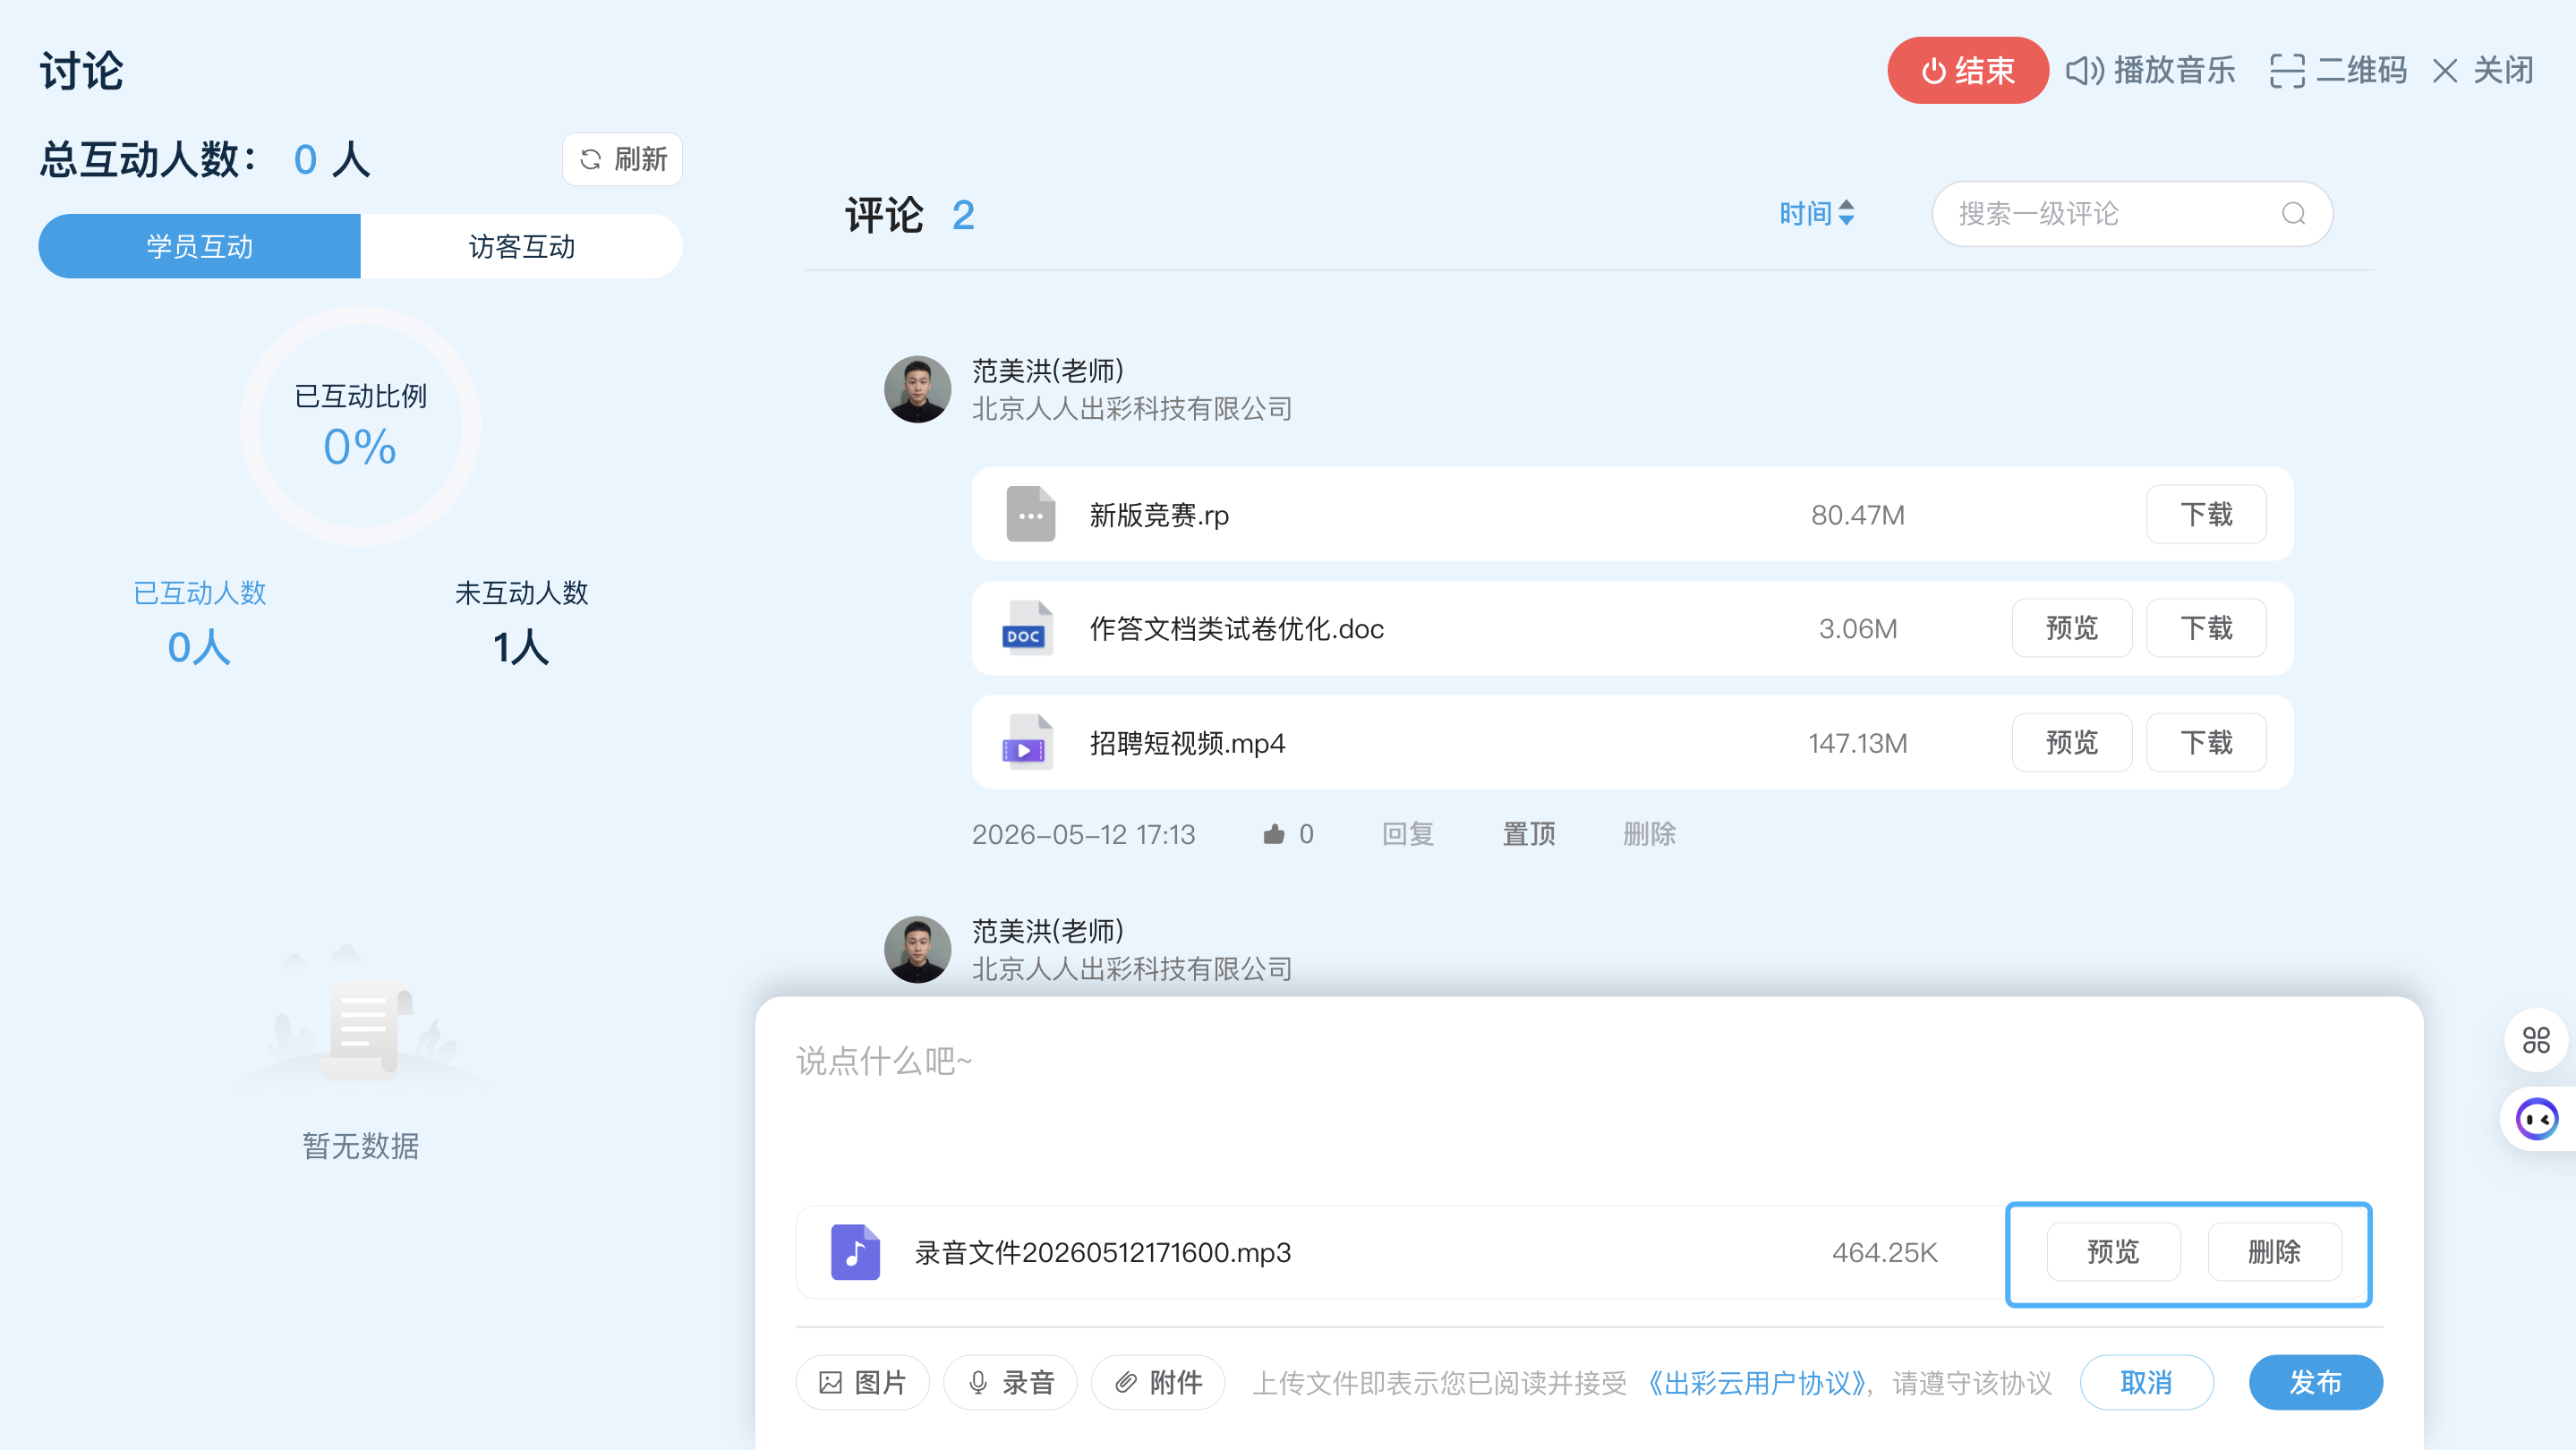The height and width of the screenshot is (1450, 2576).
Task: Preview the attached 录音文件 mp3
Action: pos(2113,1251)
